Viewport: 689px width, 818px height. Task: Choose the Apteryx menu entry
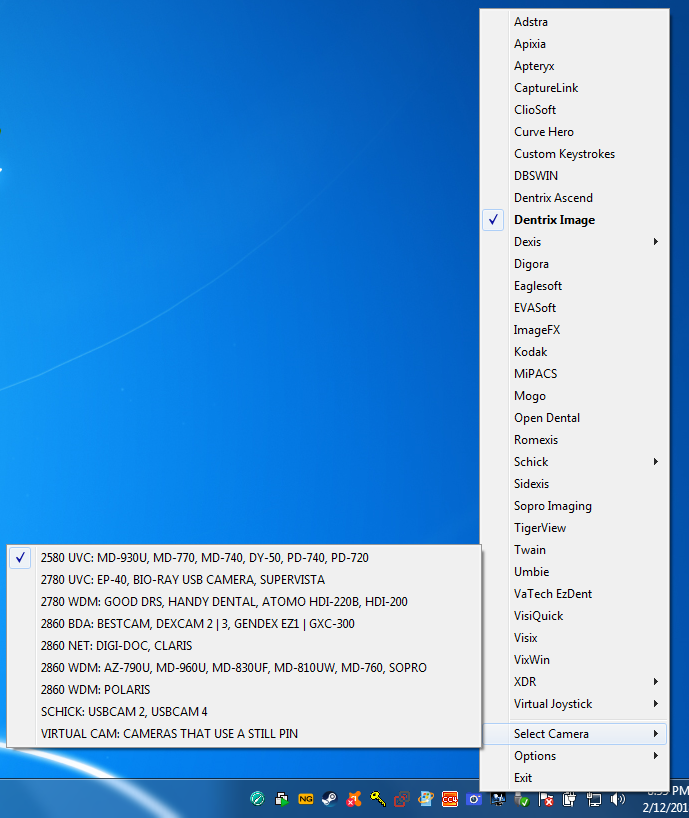[x=574, y=66]
